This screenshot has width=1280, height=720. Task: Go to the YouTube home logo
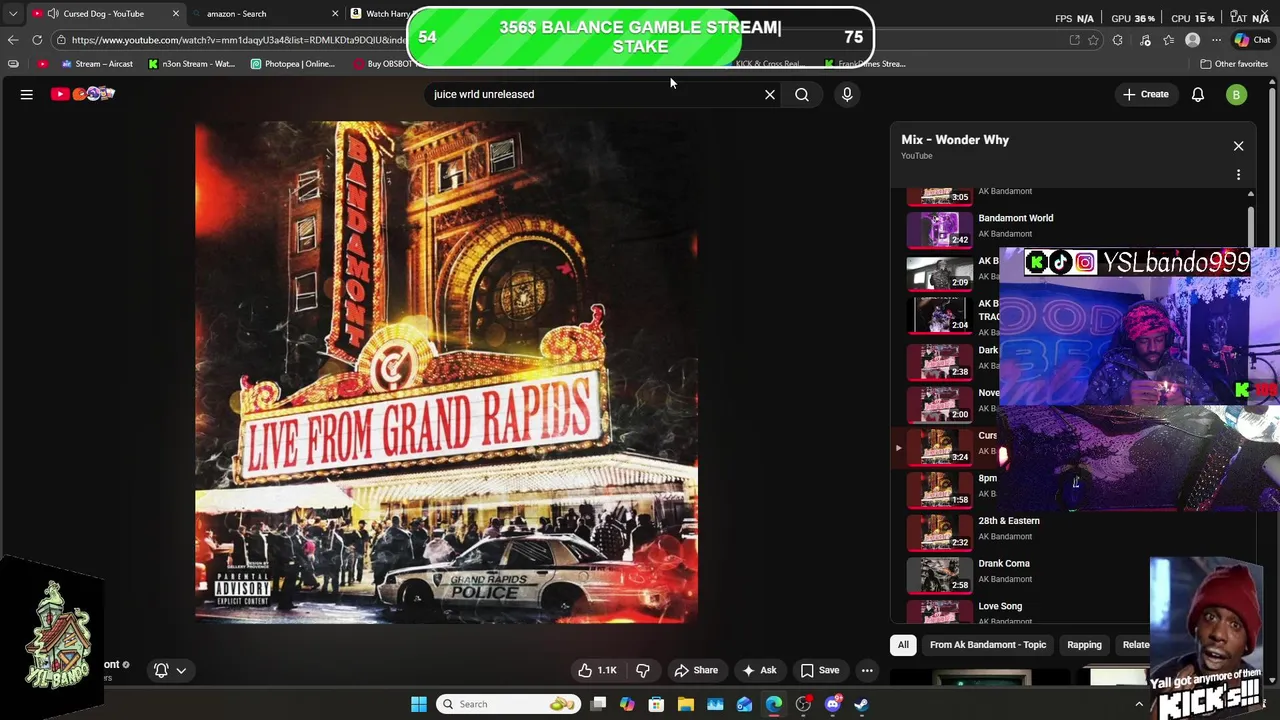(x=83, y=94)
